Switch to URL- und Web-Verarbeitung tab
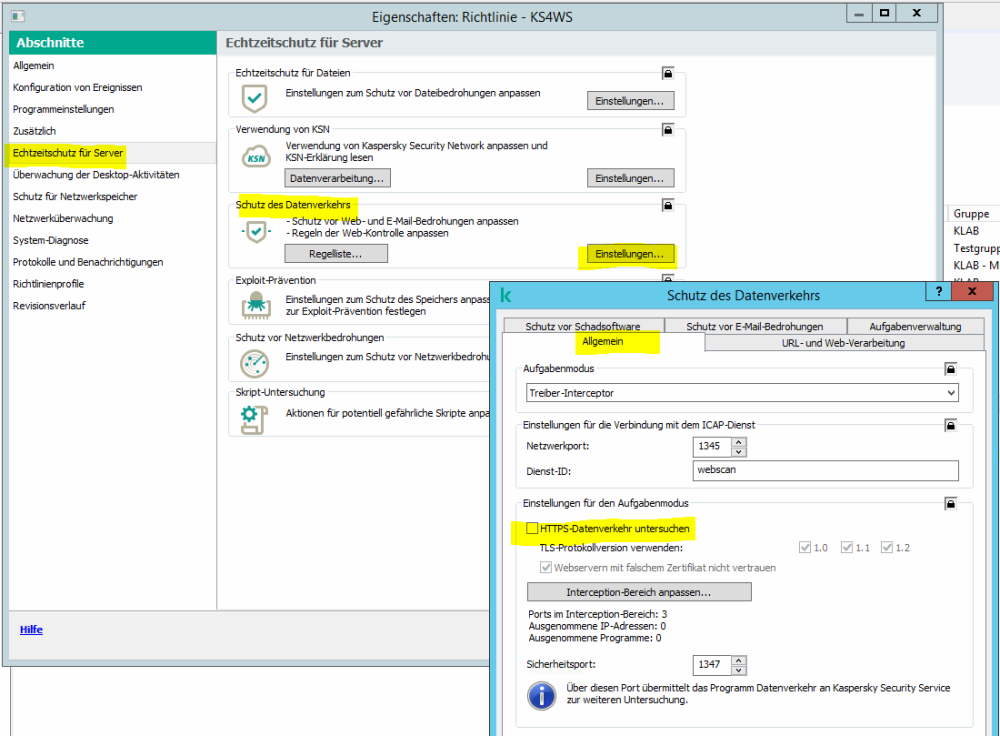This screenshot has height=736, width=1000. 843,343
